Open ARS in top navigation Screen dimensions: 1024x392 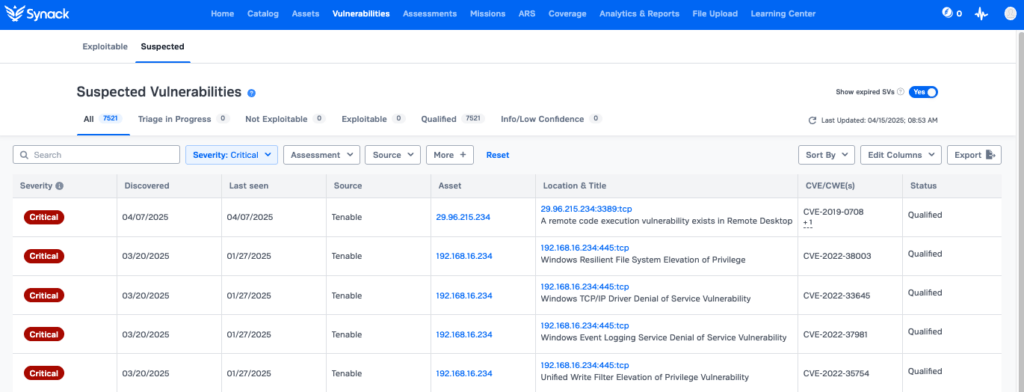pyautogui.click(x=527, y=14)
